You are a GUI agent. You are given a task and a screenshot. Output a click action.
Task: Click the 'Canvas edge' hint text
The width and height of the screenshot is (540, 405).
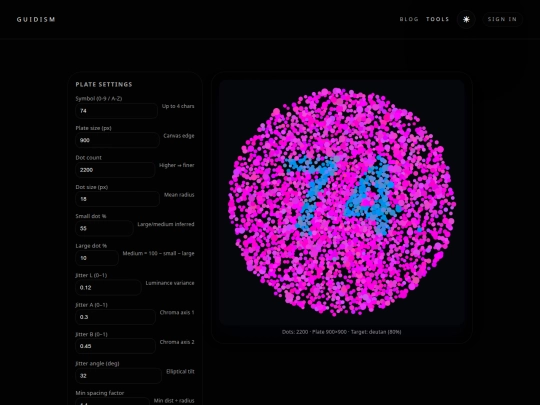pyautogui.click(x=179, y=136)
